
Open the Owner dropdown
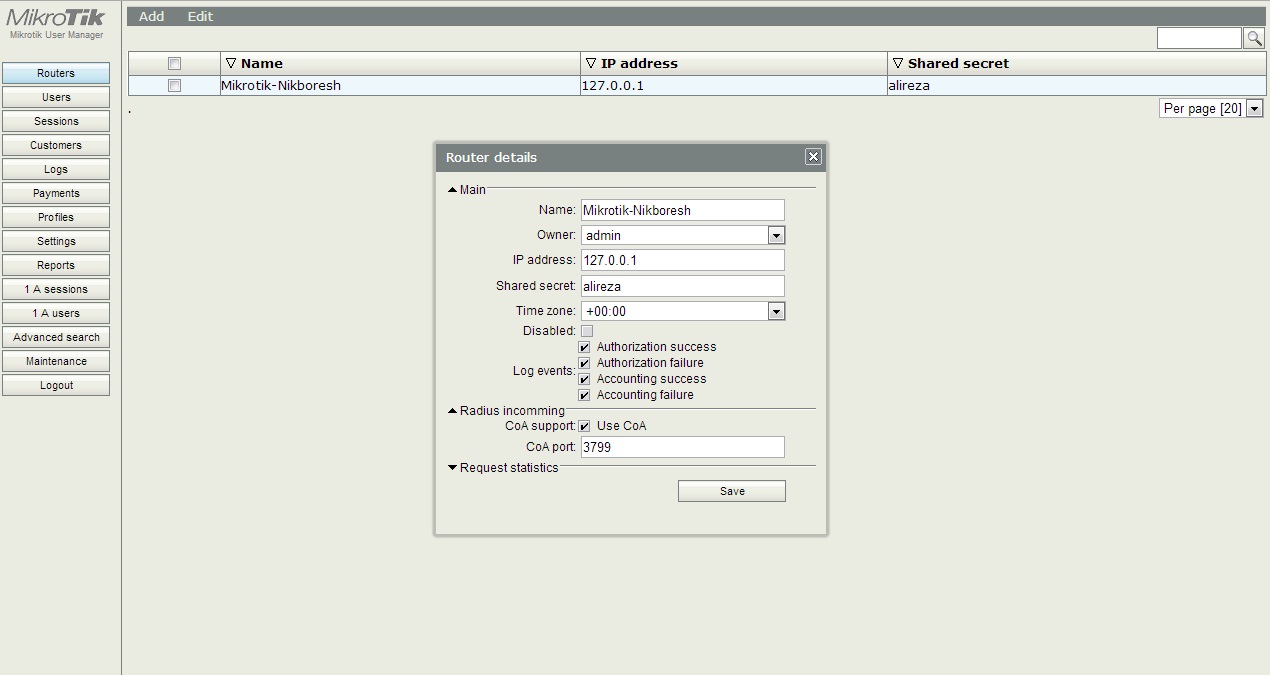pos(776,235)
